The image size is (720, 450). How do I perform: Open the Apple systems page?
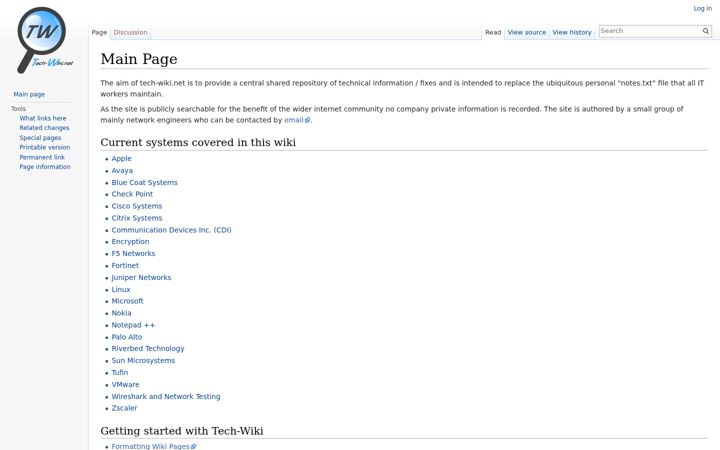tap(121, 158)
